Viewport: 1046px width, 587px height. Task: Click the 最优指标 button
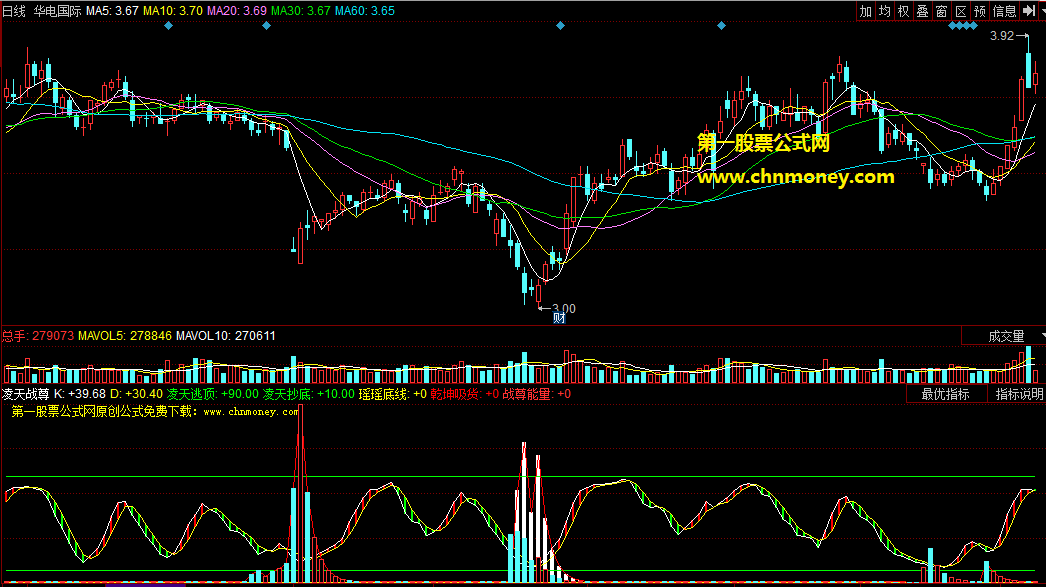pos(945,394)
